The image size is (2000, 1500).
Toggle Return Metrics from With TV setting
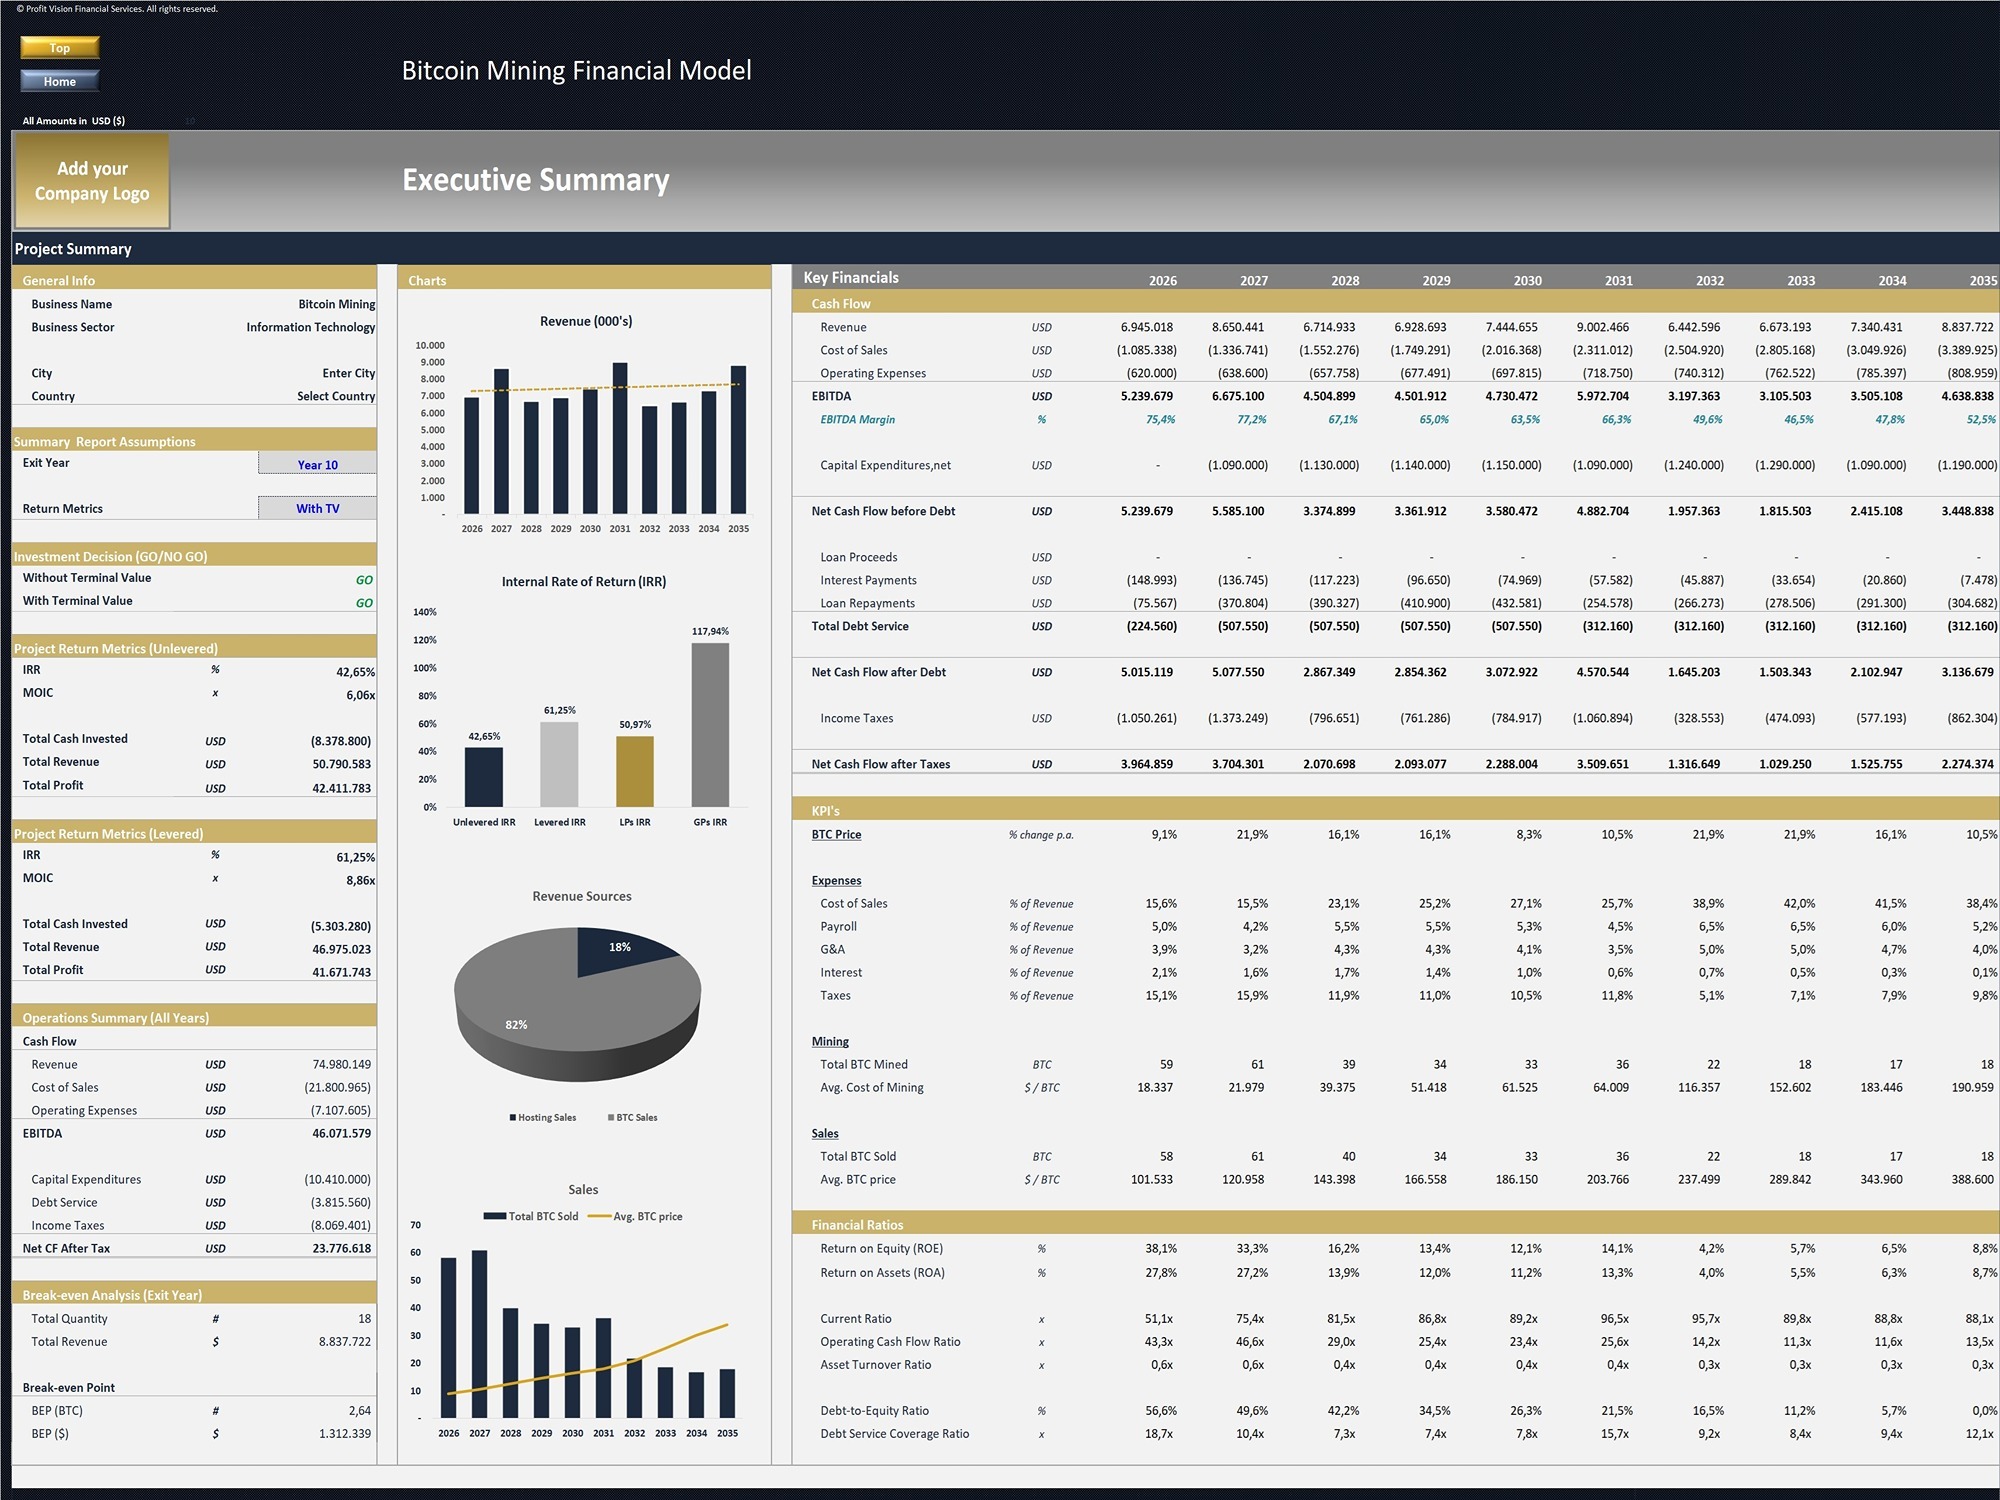click(x=317, y=508)
